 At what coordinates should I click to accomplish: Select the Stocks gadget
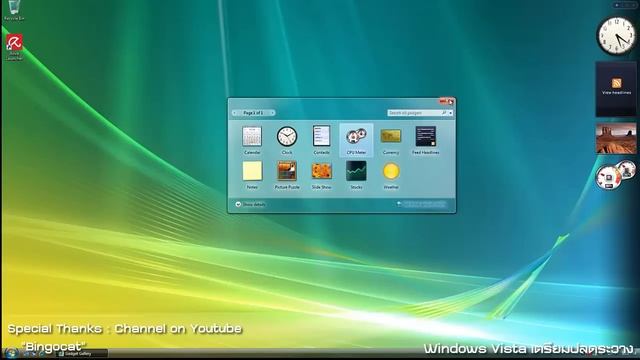click(x=356, y=175)
